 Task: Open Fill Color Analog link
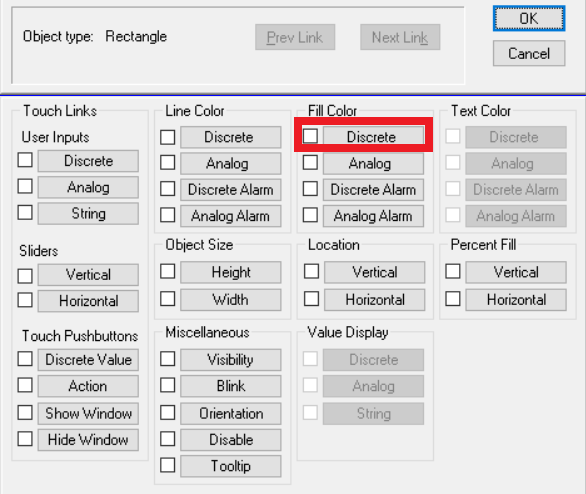(373, 163)
